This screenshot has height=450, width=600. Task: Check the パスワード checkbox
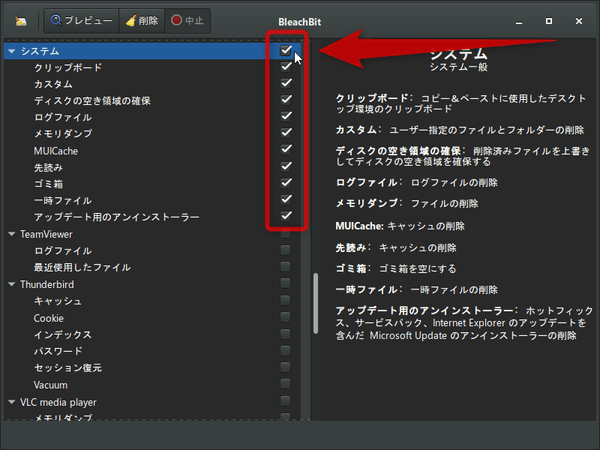click(285, 350)
